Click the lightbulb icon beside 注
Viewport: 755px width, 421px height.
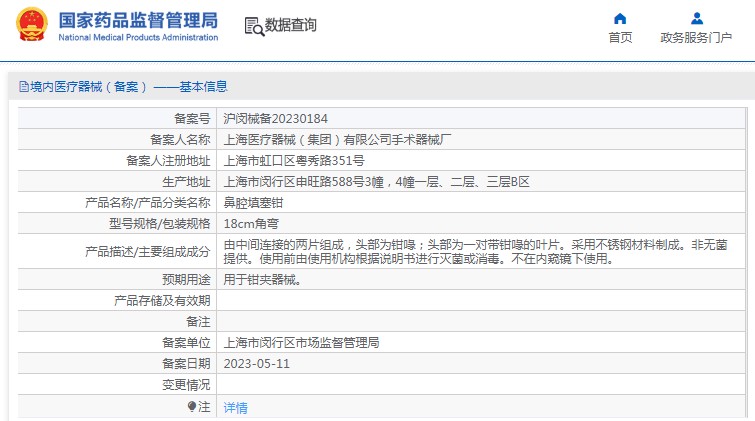pyautogui.click(x=192, y=407)
